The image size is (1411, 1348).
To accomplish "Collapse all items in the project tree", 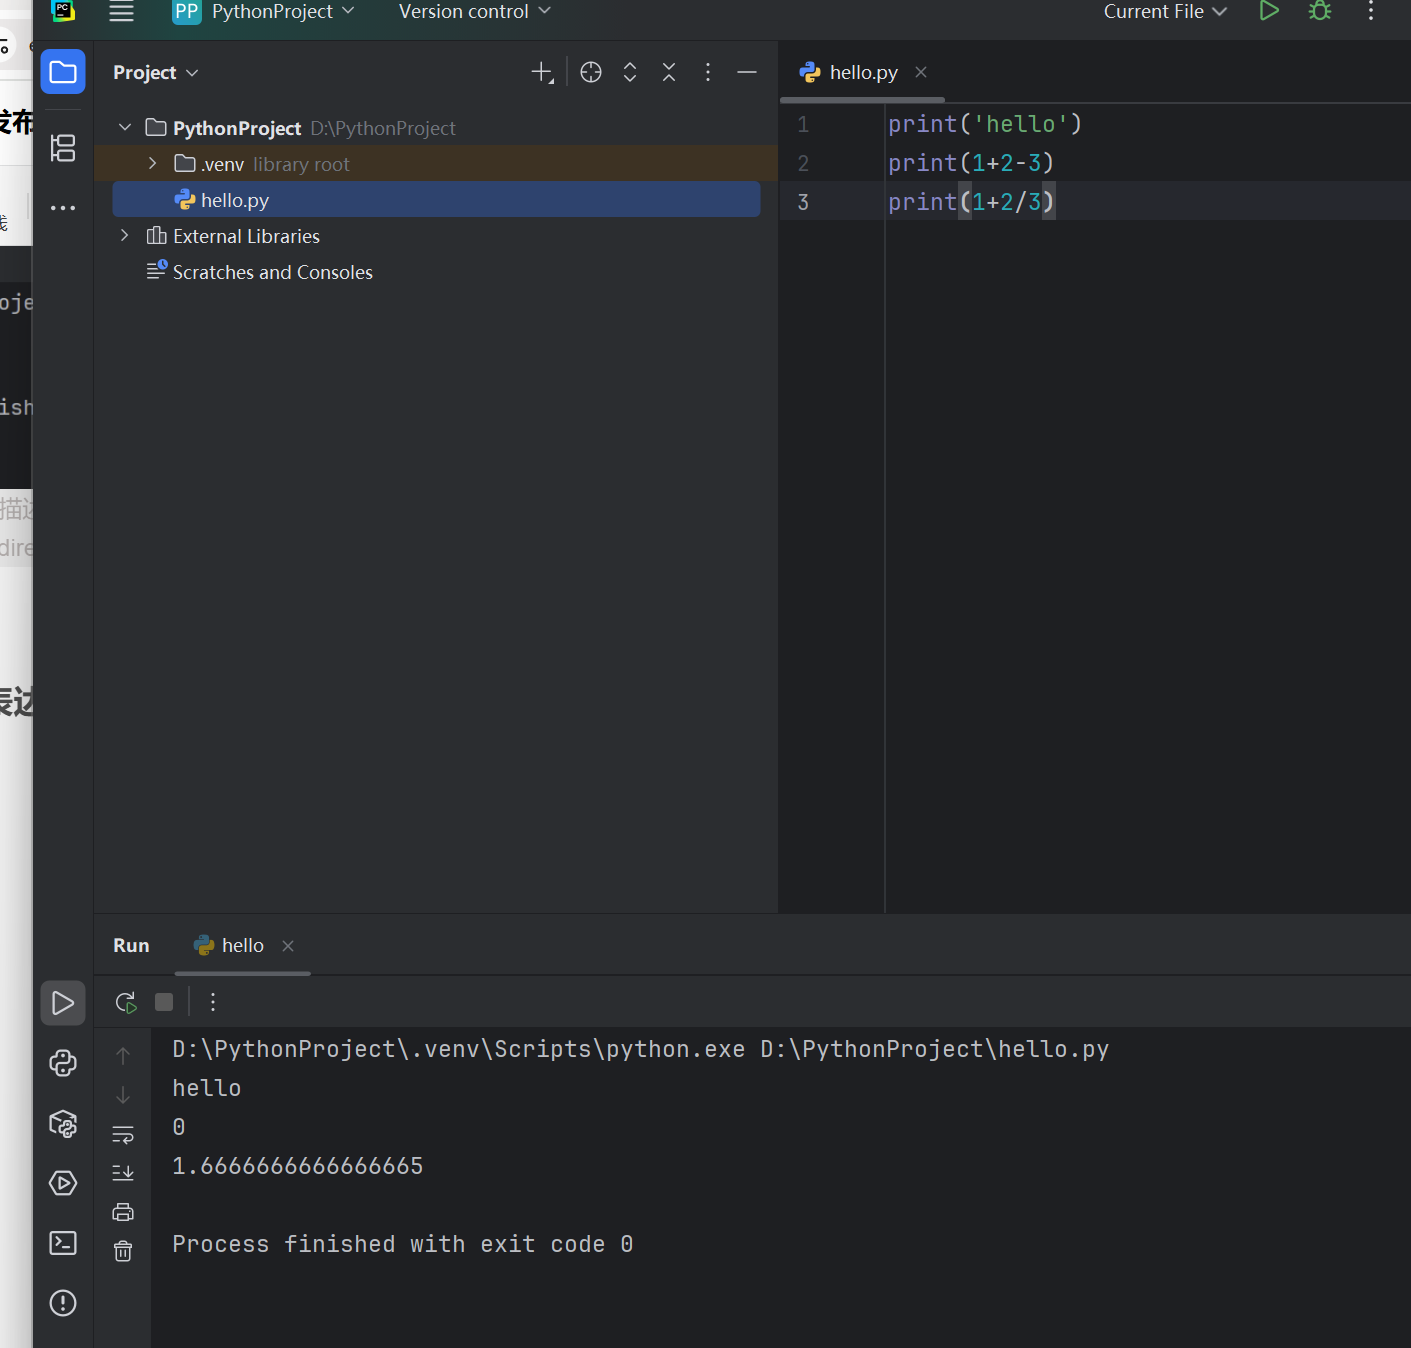I will coord(669,72).
